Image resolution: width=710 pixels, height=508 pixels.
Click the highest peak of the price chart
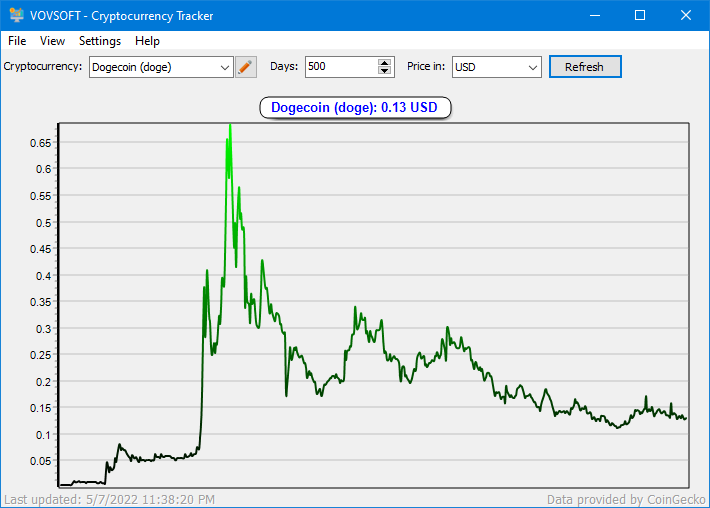[x=230, y=125]
